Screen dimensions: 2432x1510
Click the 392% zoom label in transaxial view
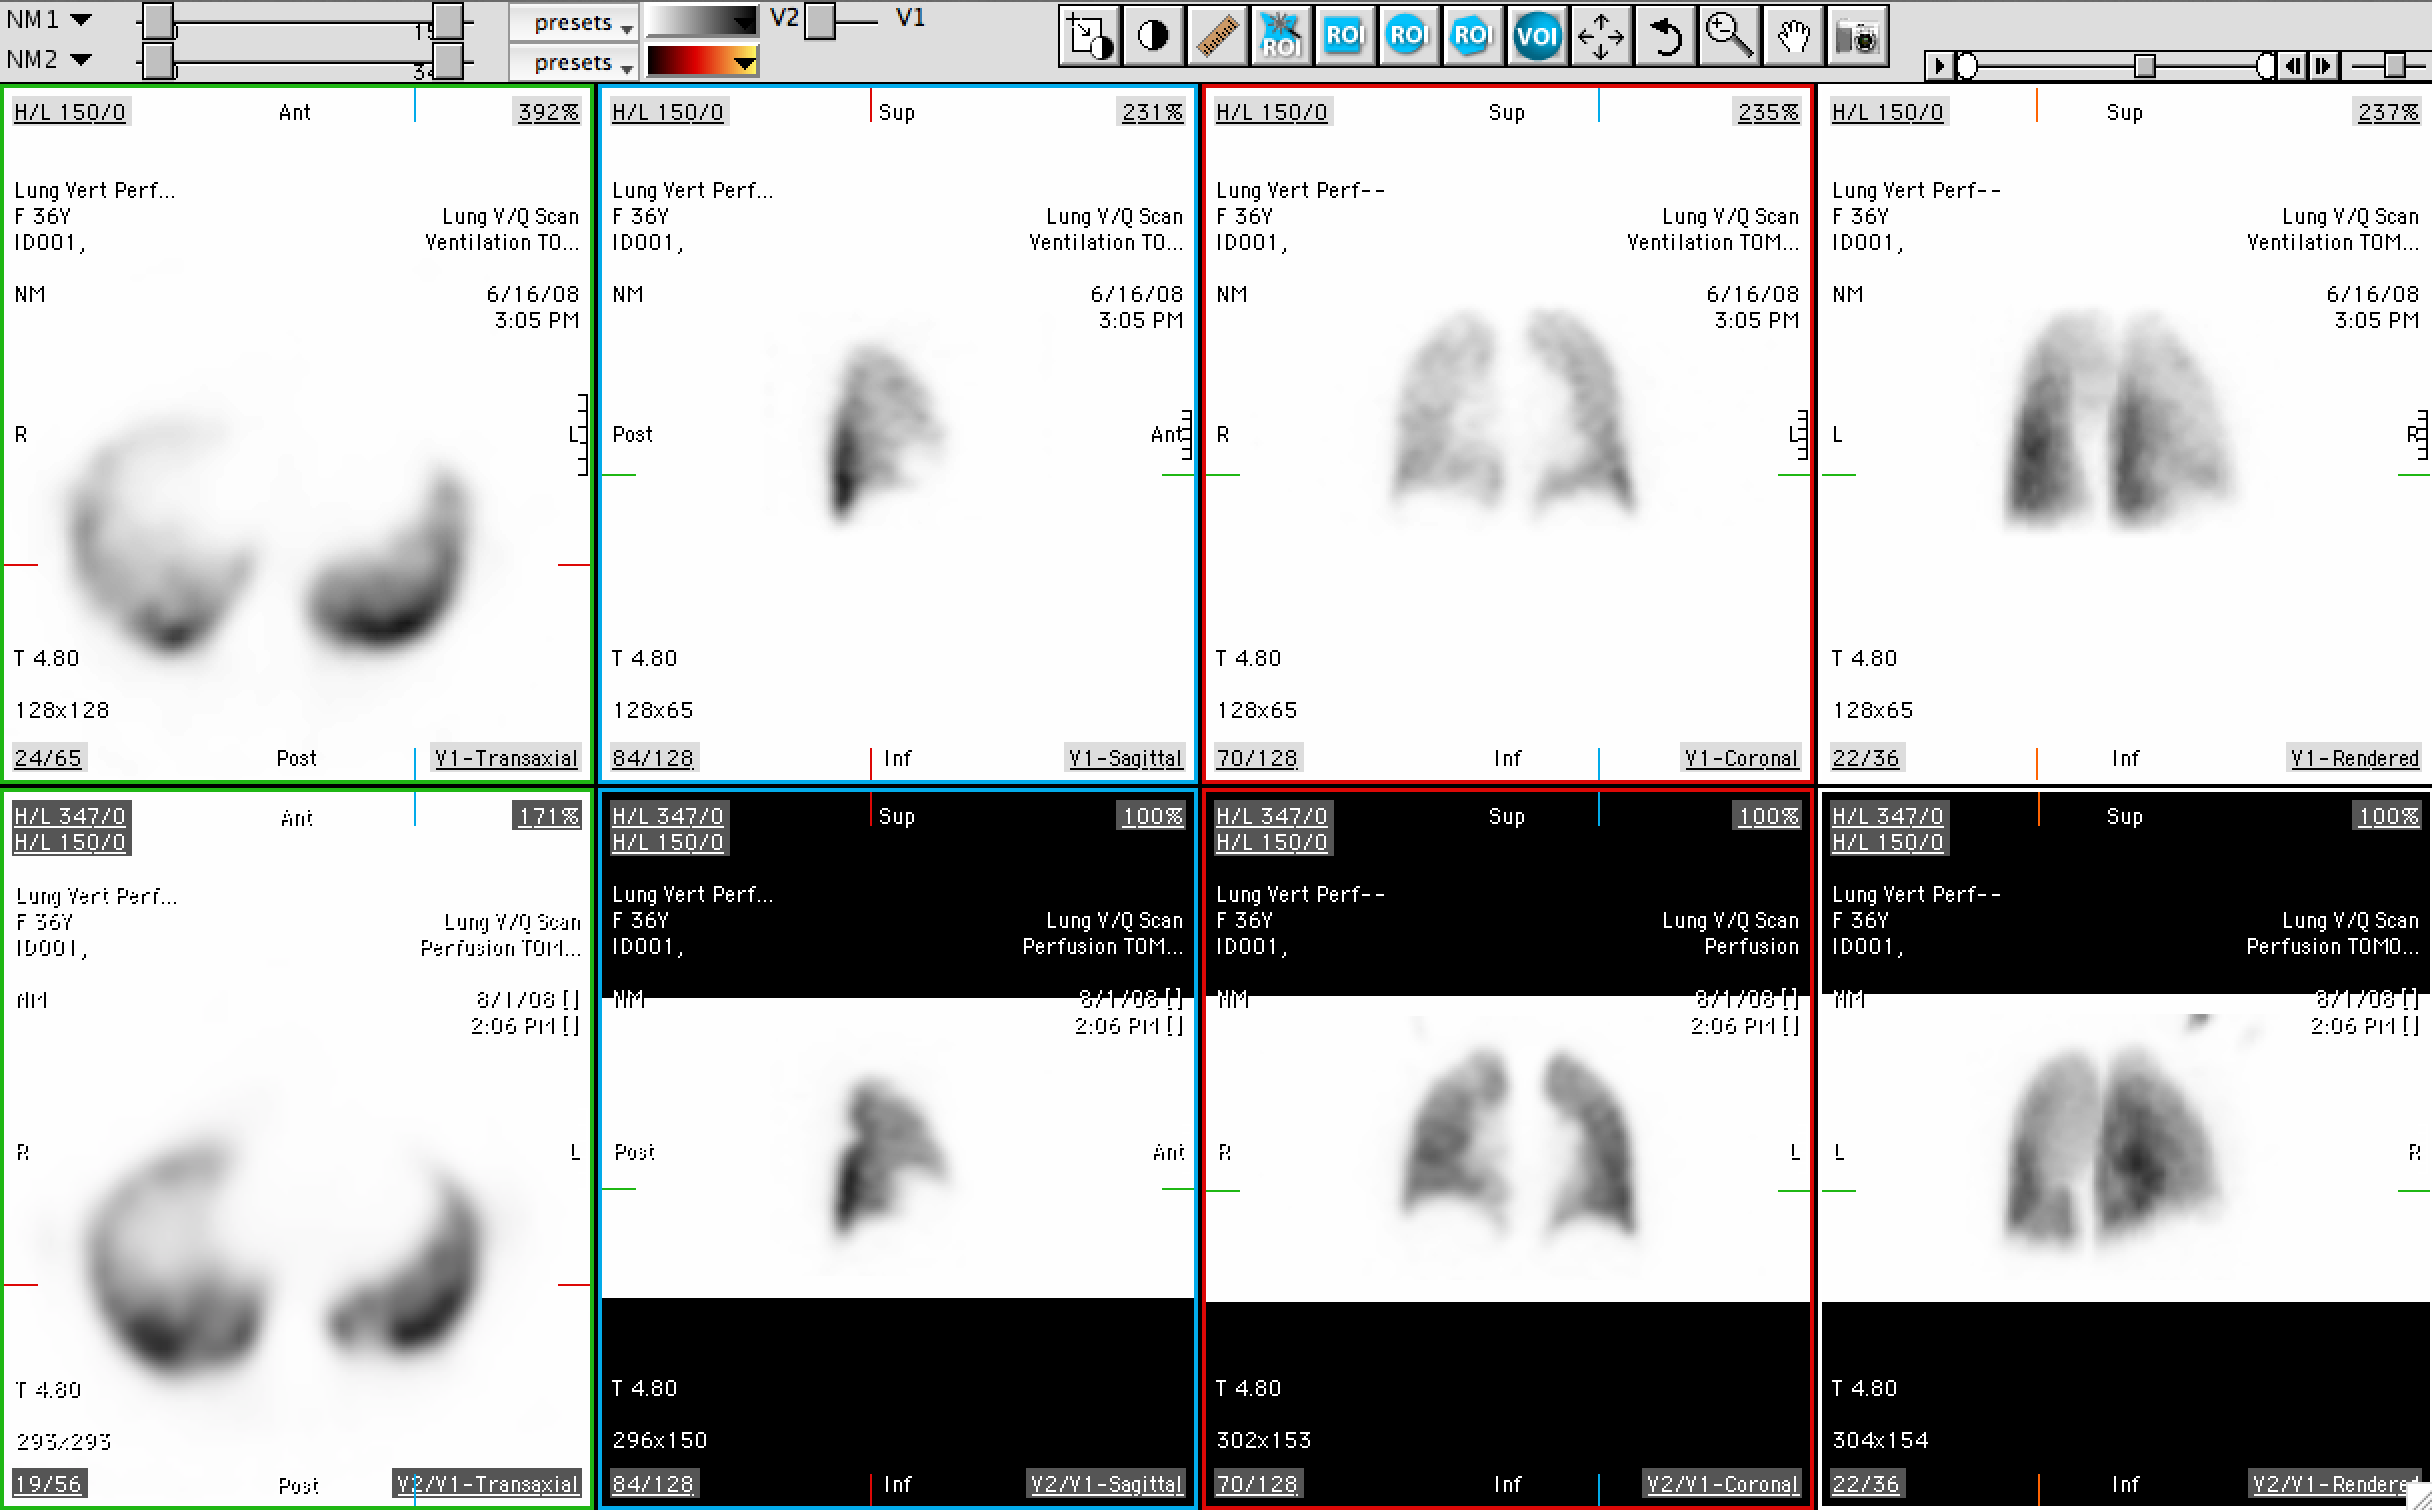click(547, 112)
